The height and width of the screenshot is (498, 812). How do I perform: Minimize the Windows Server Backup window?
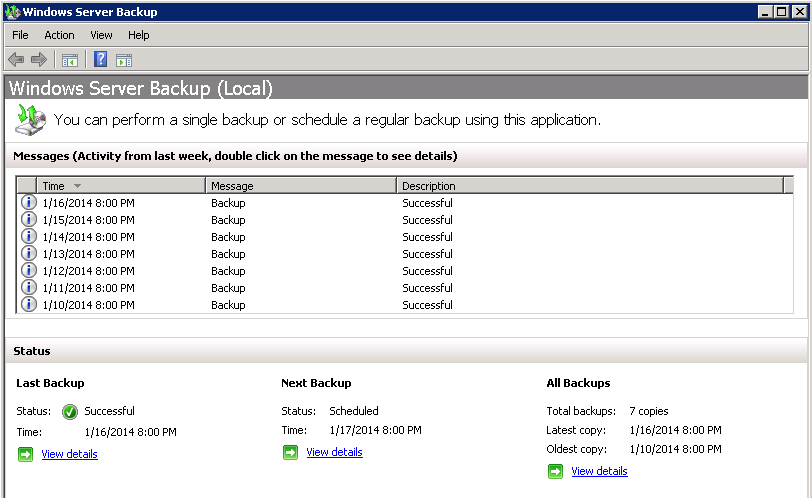tap(765, 11)
